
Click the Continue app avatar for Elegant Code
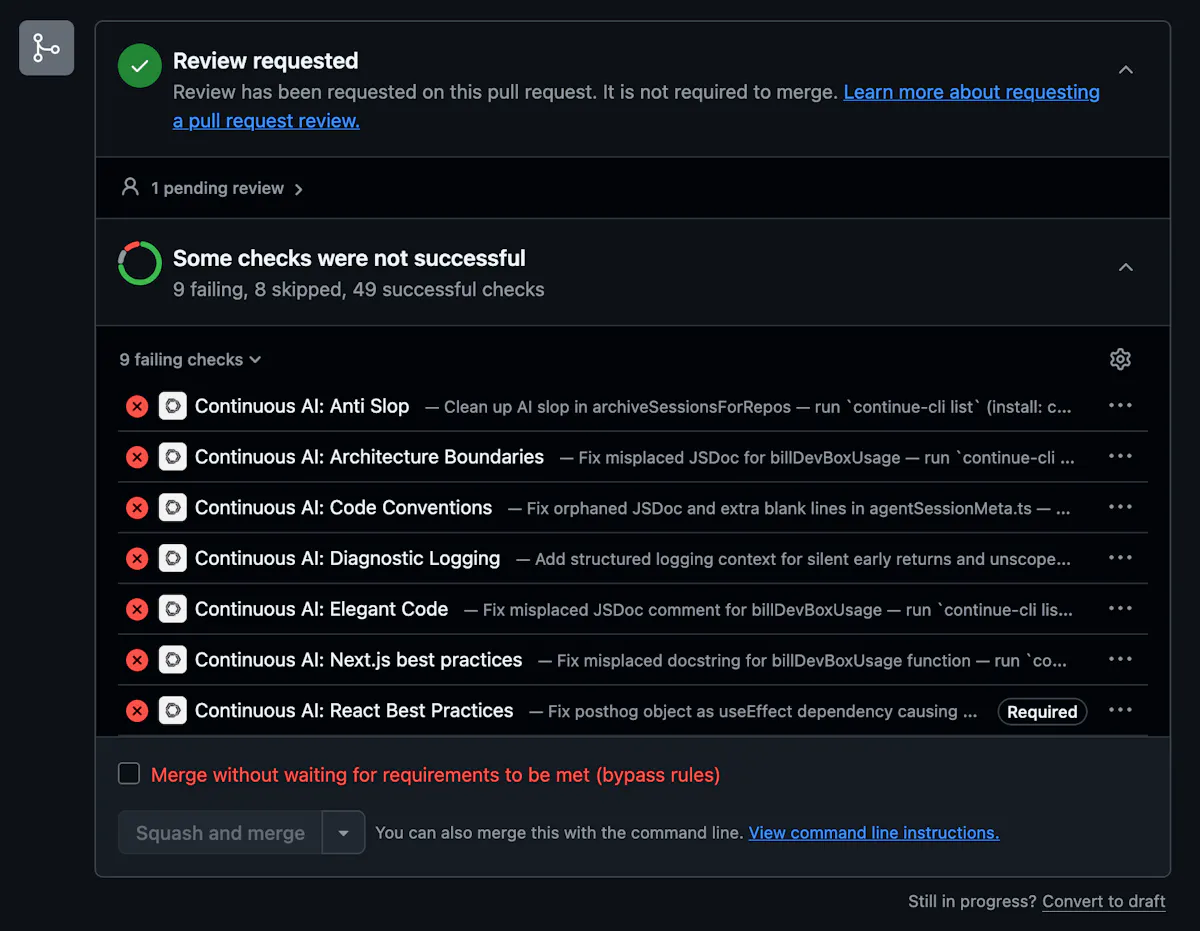[173, 609]
